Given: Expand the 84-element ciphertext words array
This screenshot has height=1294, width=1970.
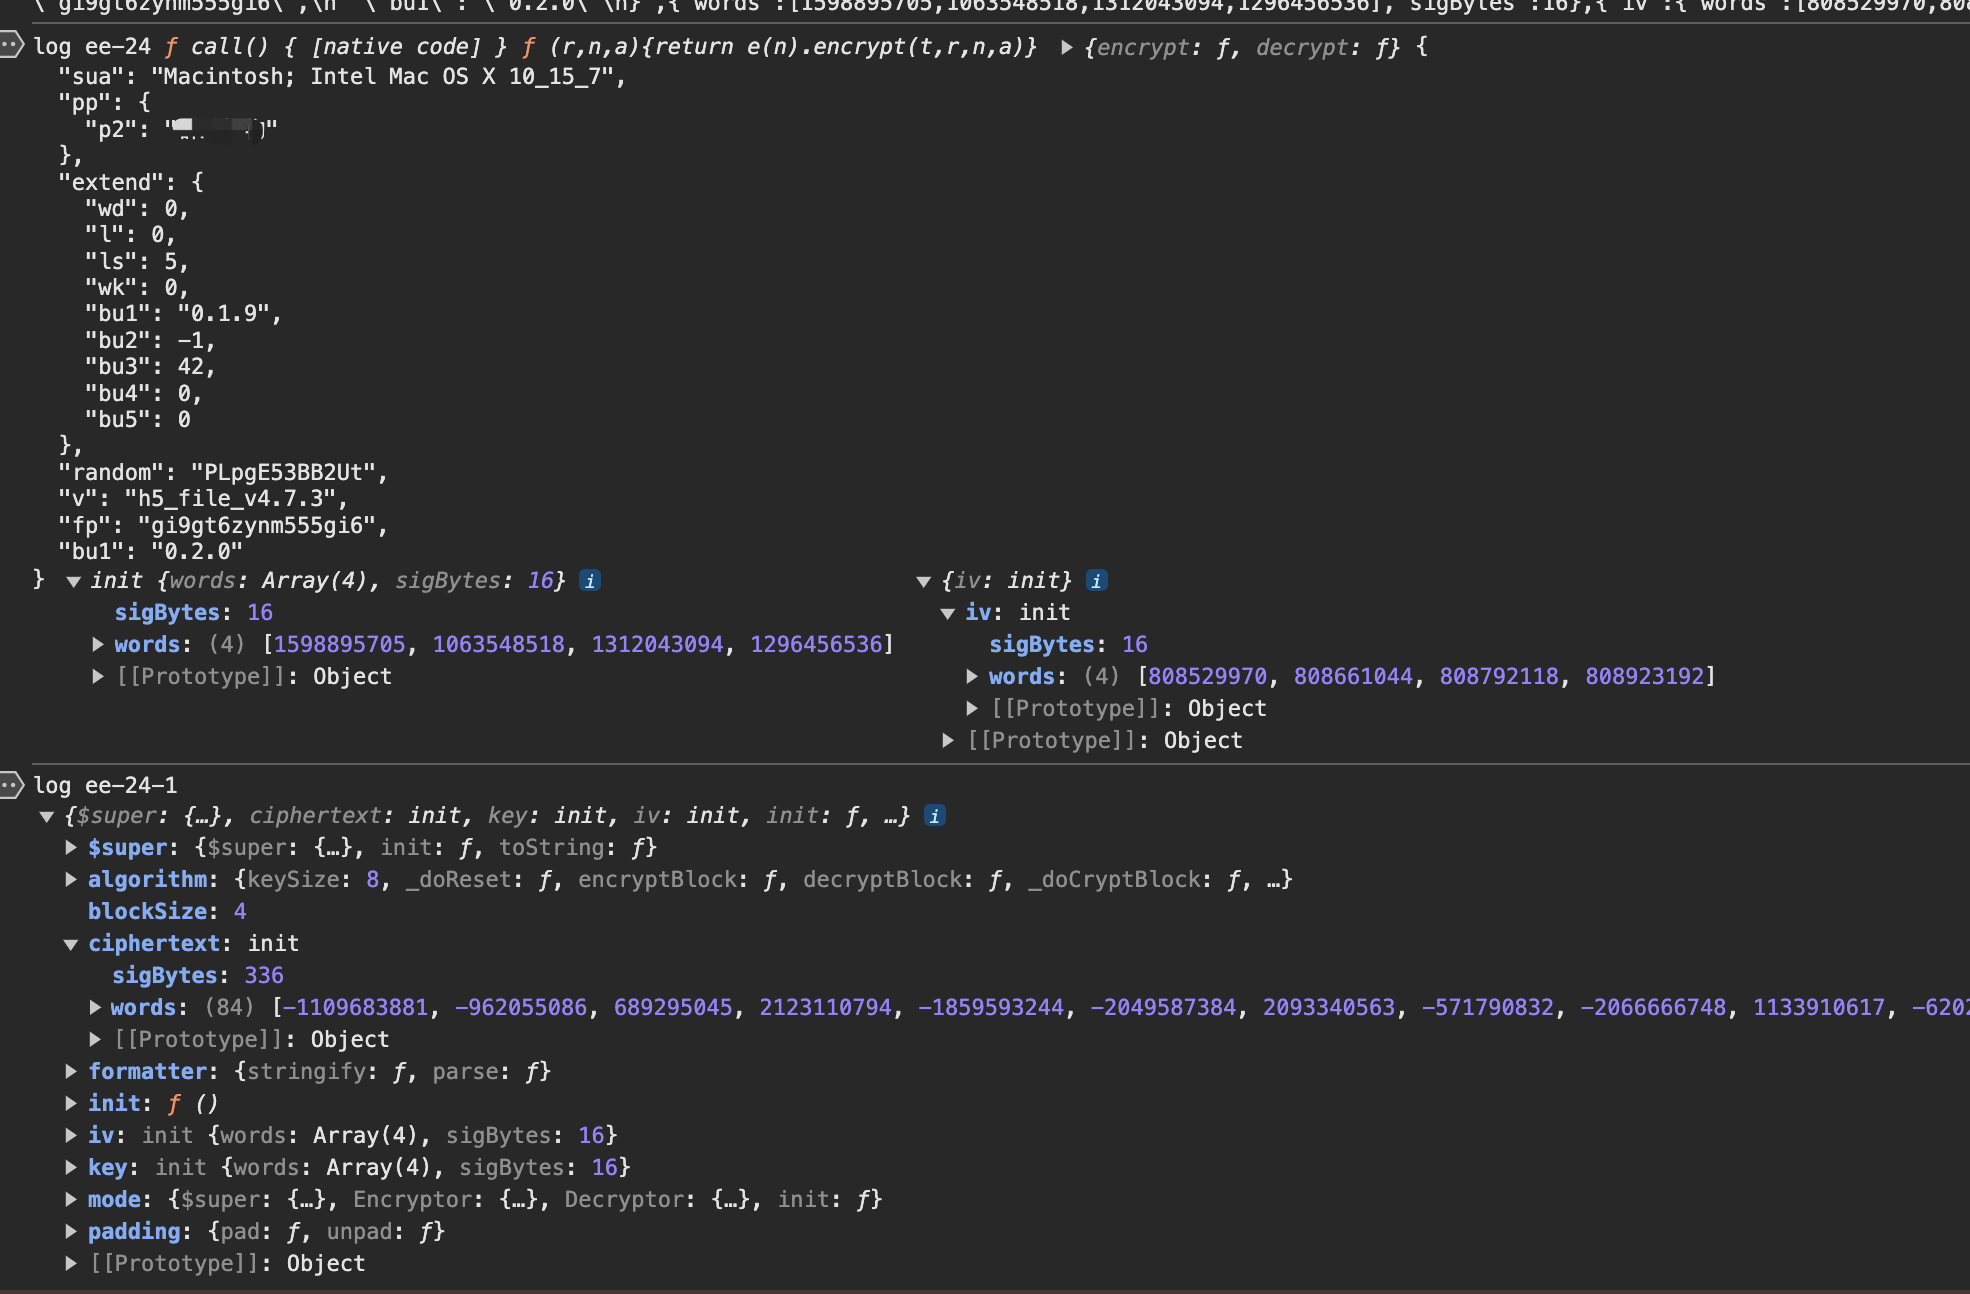Looking at the screenshot, I should click(95, 1008).
